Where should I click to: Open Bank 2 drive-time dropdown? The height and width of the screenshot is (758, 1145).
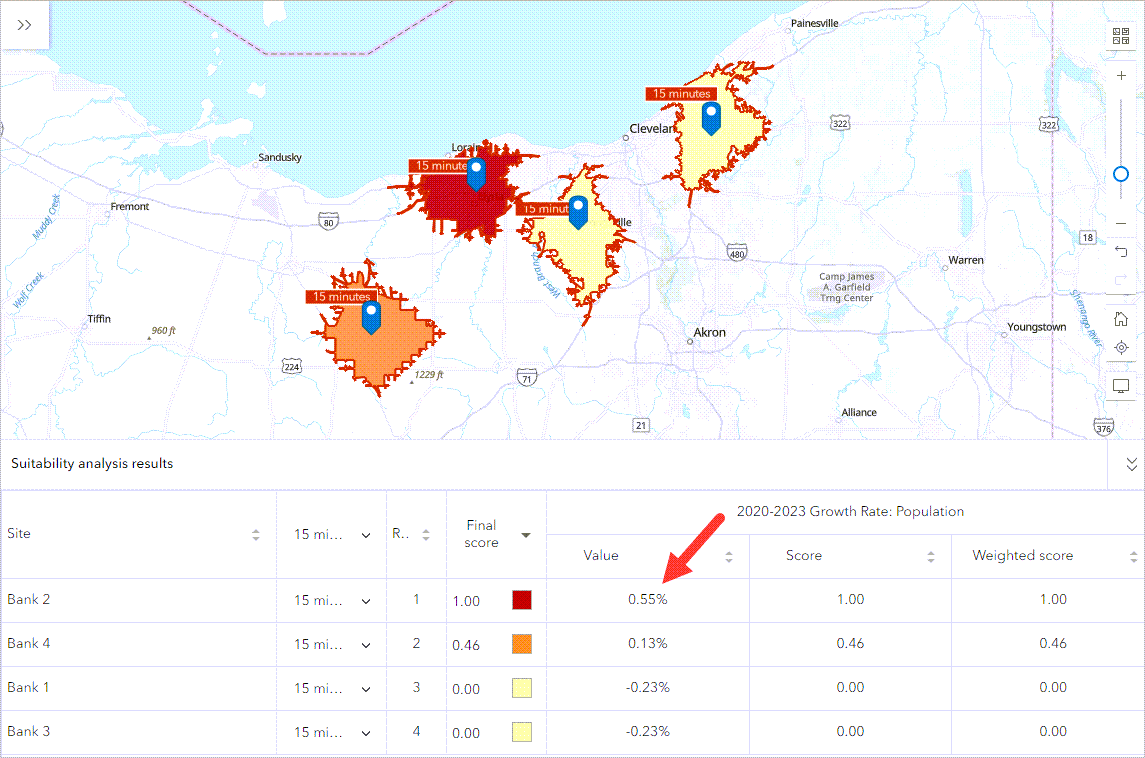(366, 601)
